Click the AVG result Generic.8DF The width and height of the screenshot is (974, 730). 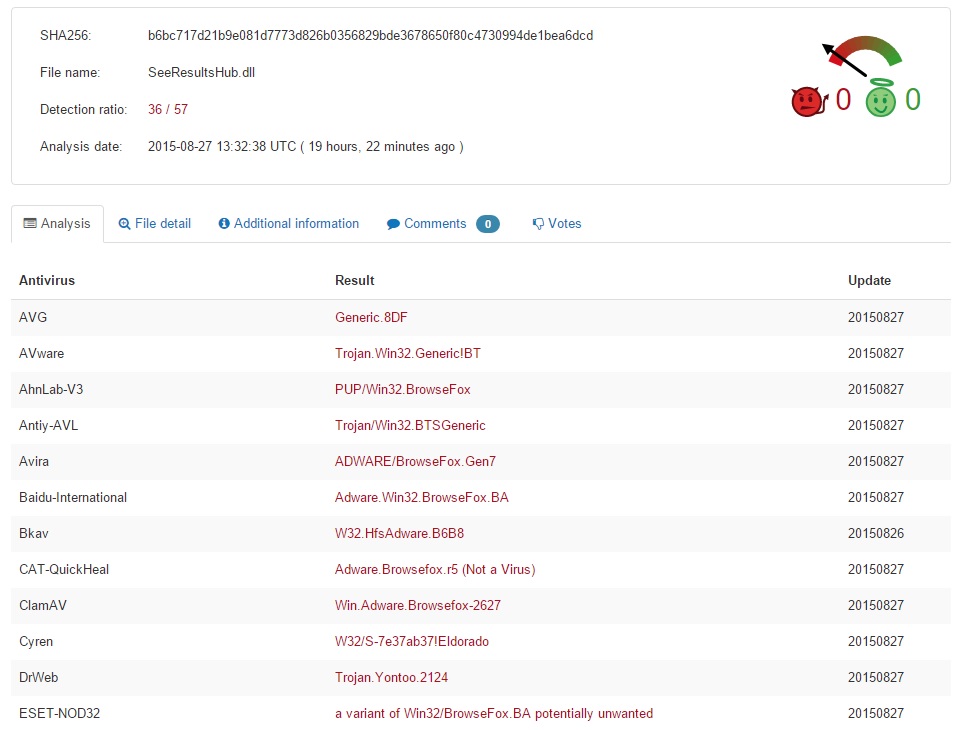[371, 317]
